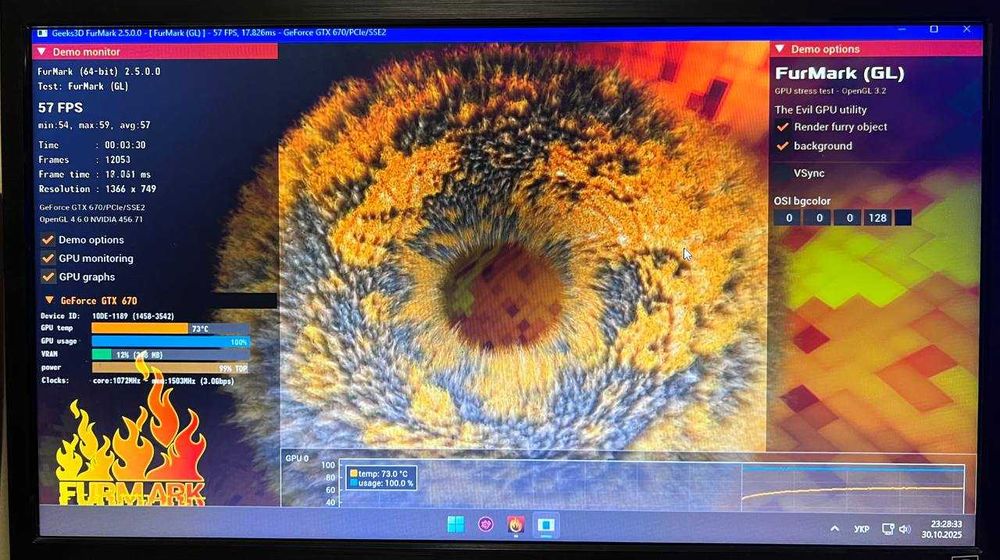Screen dimensions: 1000x560
Task: Uncheck Render furry object
Action: coord(783,127)
